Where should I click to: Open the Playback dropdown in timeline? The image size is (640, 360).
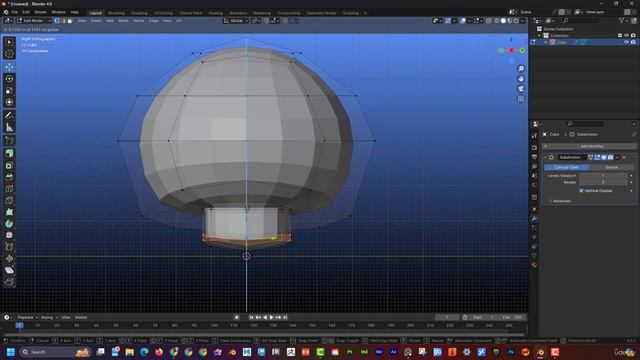click(27, 317)
